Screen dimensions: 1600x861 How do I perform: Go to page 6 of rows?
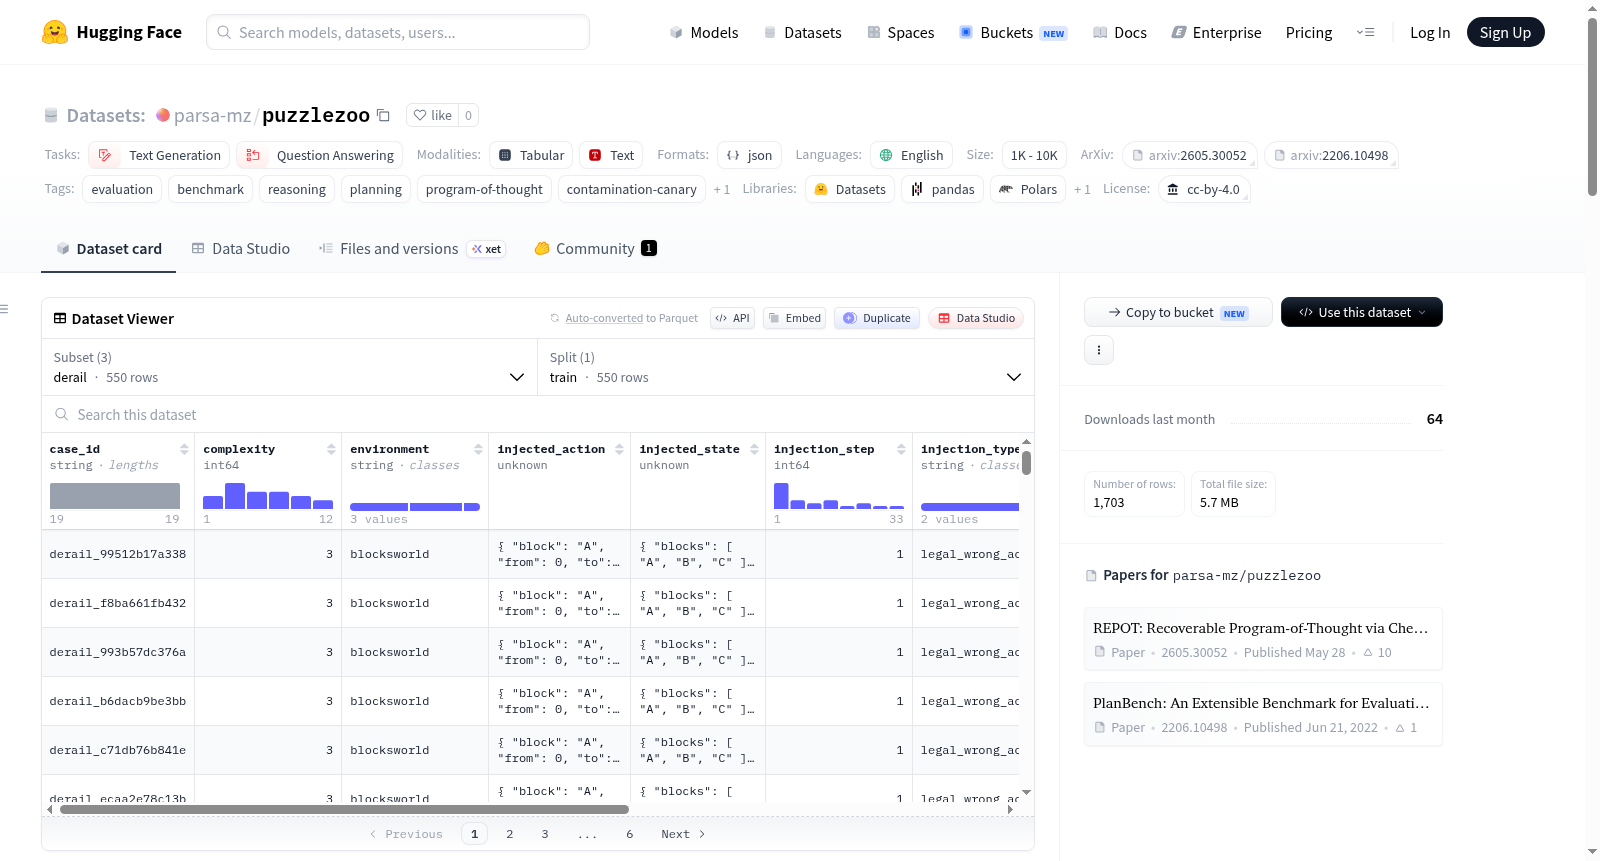[x=630, y=834]
